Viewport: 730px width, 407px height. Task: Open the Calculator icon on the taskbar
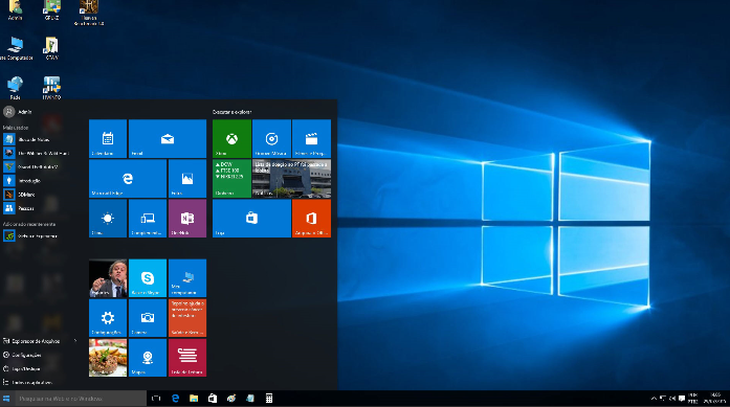tap(269, 399)
